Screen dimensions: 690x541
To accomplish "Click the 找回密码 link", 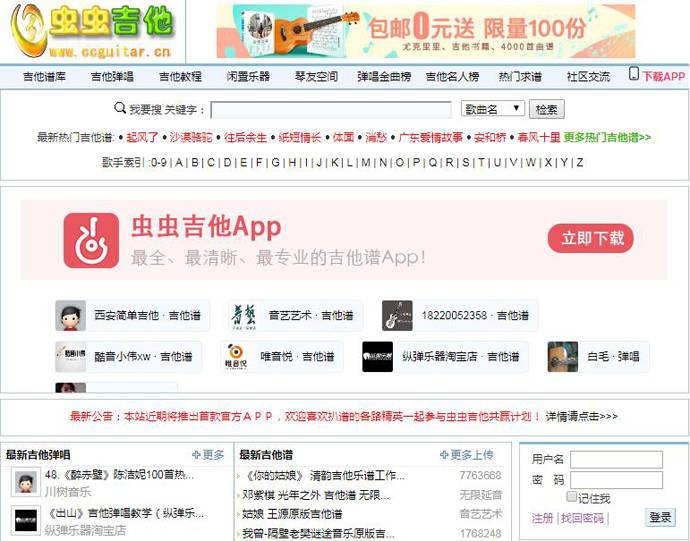I will 582,519.
